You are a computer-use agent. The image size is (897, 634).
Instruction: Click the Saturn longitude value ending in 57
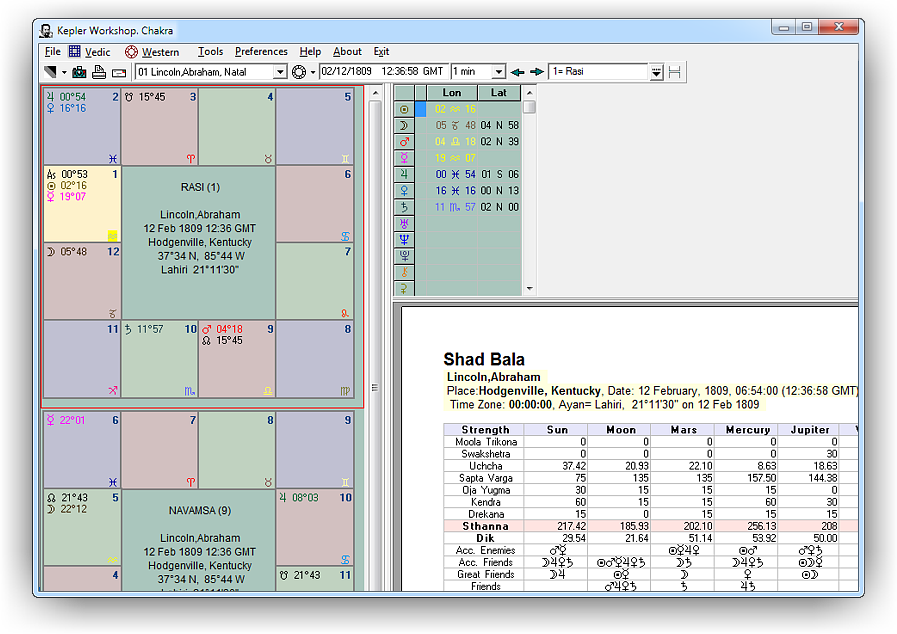coord(455,207)
